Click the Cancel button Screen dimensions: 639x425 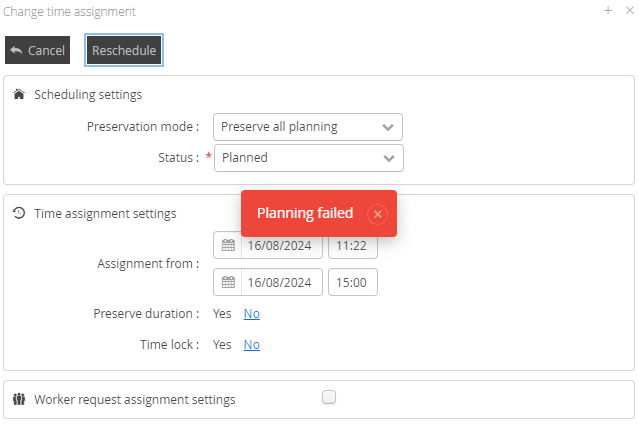tap(37, 50)
